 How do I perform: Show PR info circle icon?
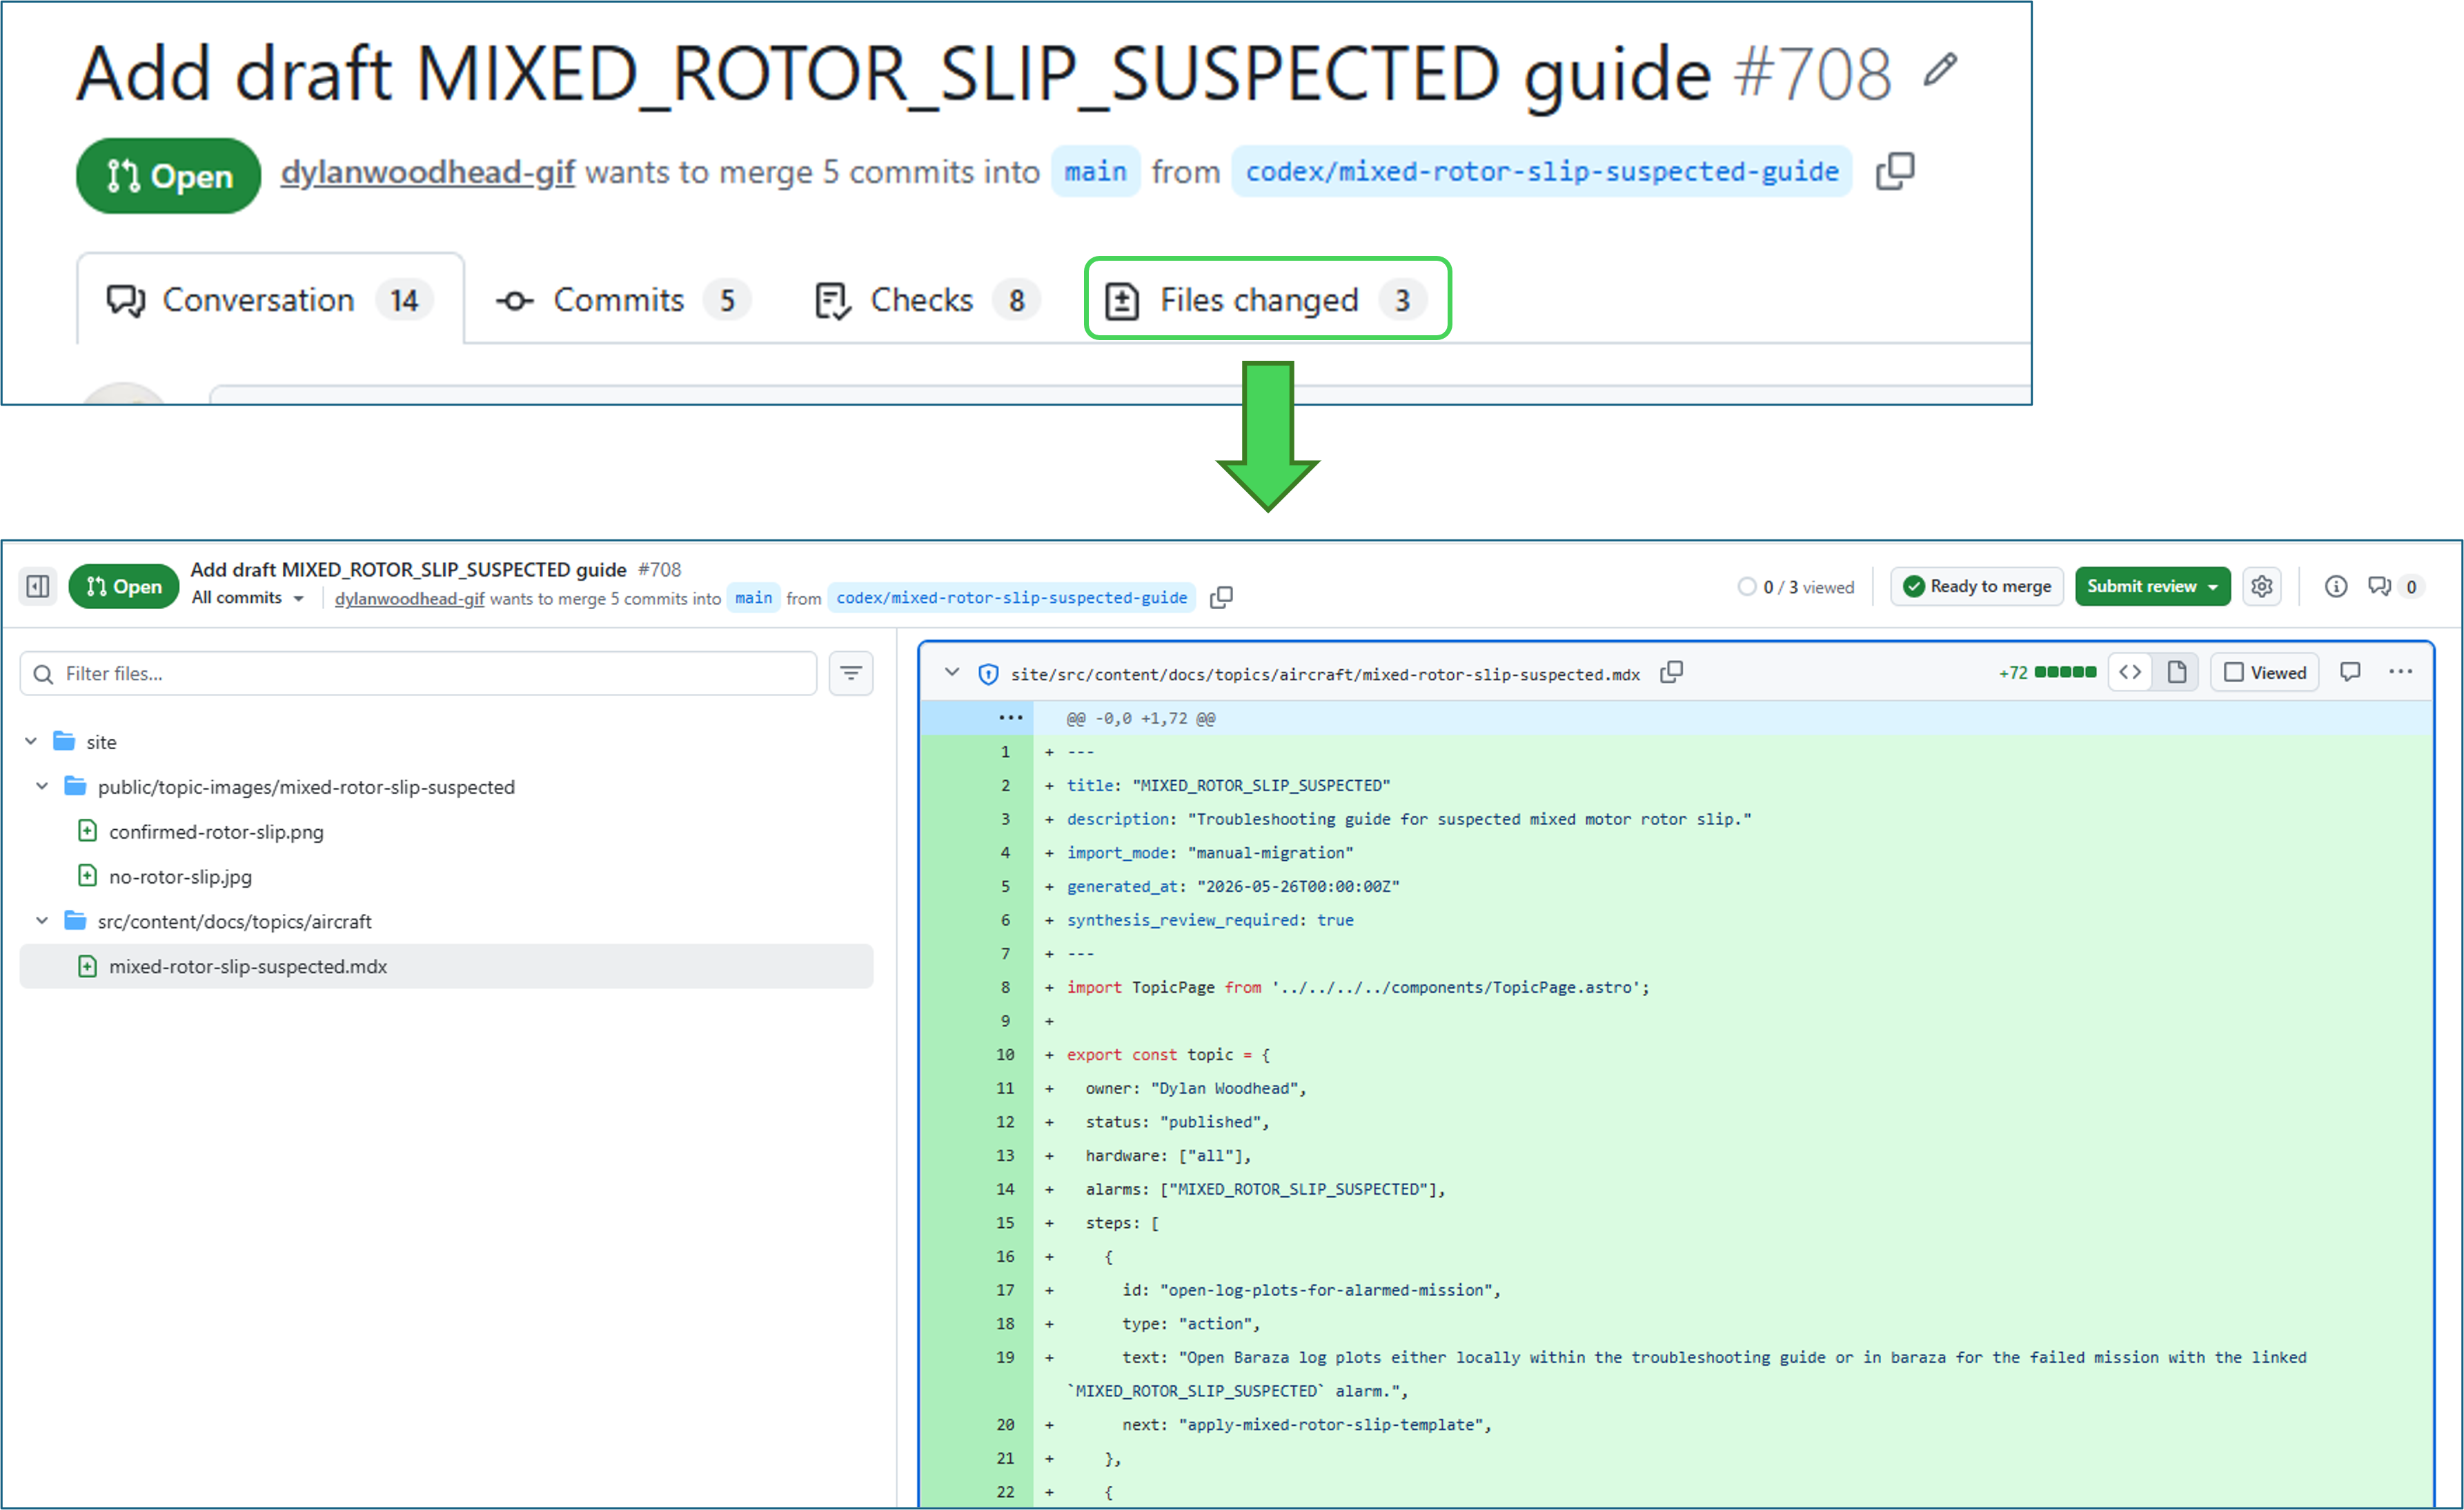(2336, 587)
